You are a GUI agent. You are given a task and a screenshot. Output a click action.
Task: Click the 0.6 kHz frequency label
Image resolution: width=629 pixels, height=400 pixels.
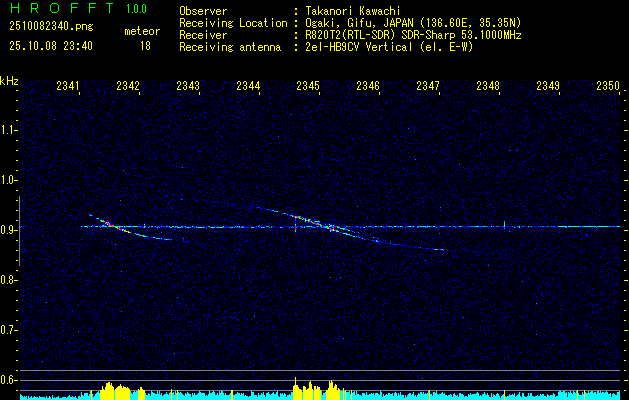tap(9, 380)
